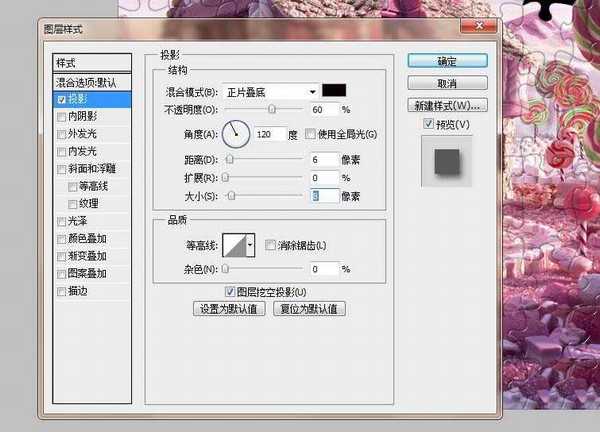Enable the 内阴影 inner shadow checkbox
Screen dimensions: 600x432
[x=63, y=117]
